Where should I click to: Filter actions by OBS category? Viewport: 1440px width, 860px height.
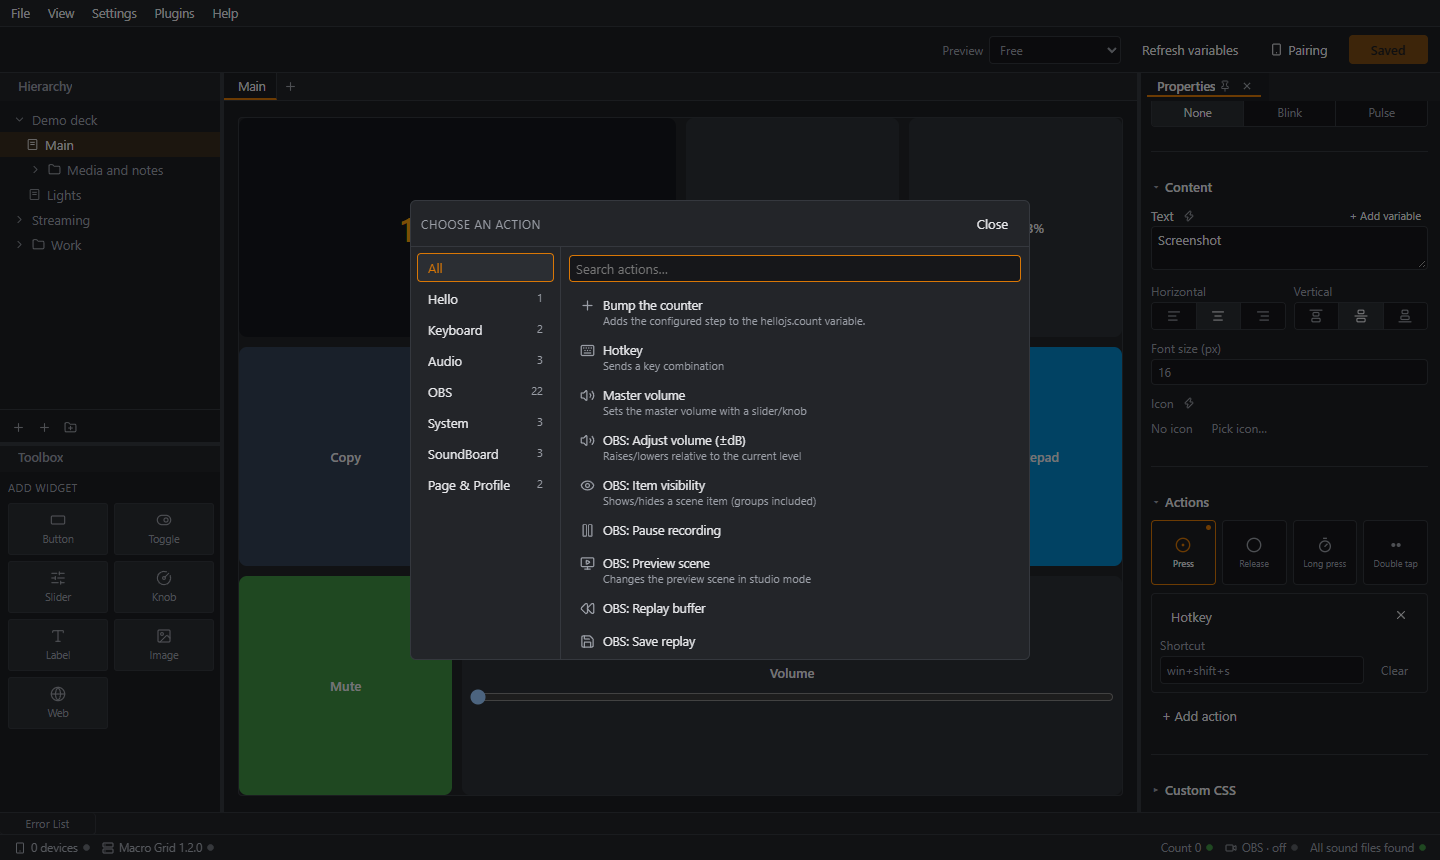(485, 392)
